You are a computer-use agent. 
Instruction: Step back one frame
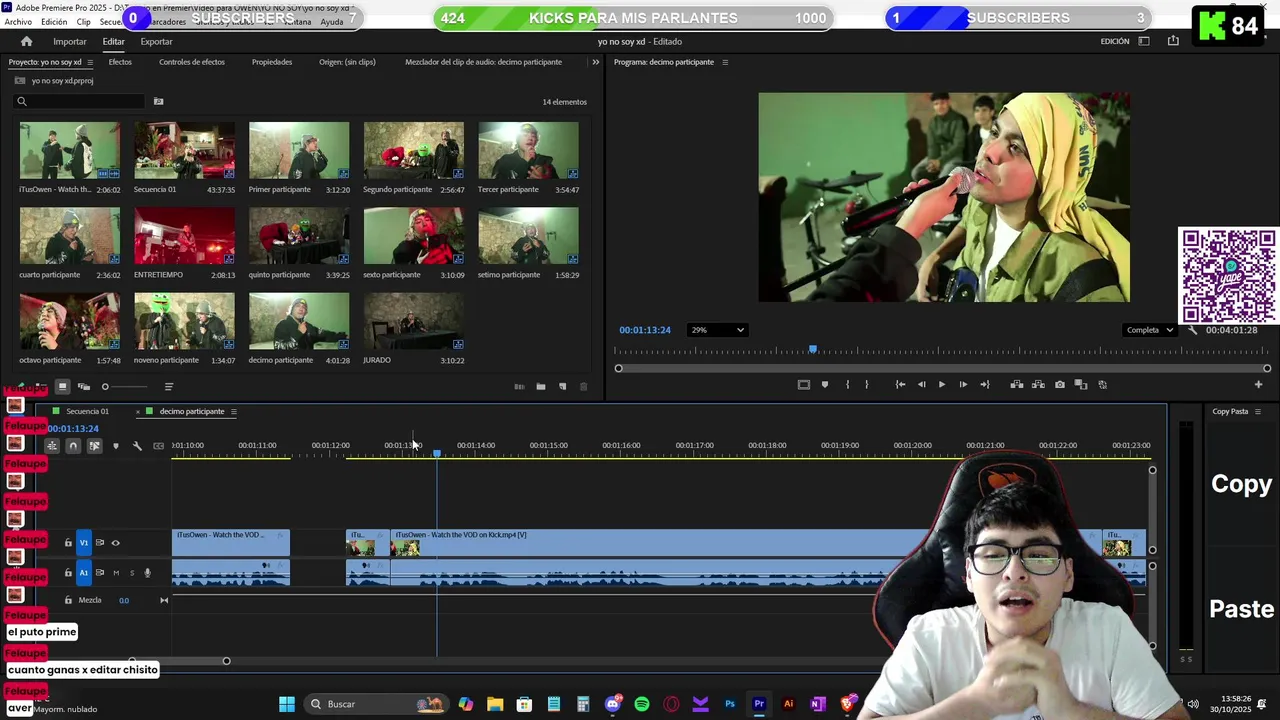(922, 384)
